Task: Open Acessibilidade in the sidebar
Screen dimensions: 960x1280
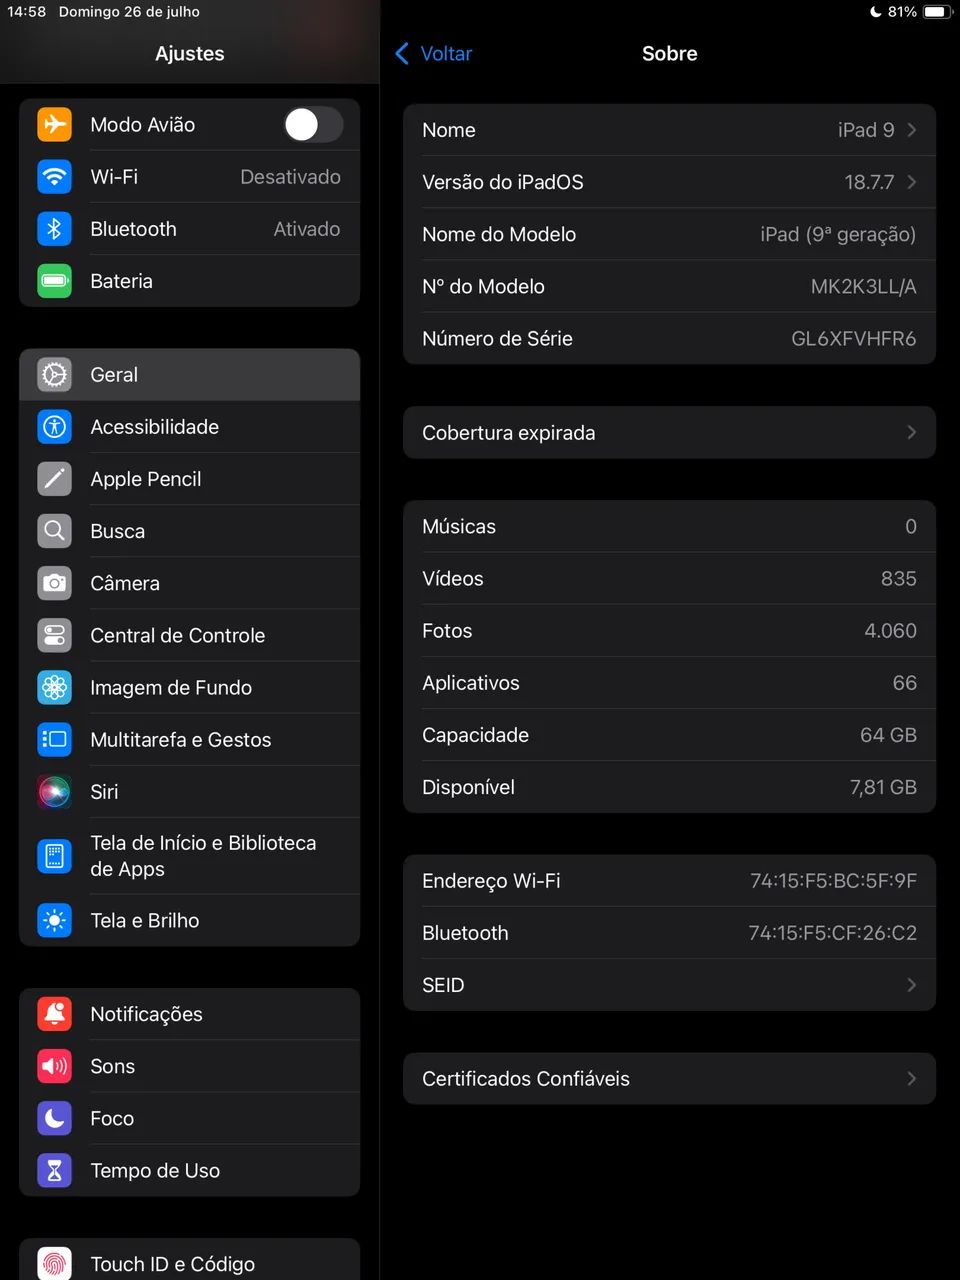Action: coord(189,427)
